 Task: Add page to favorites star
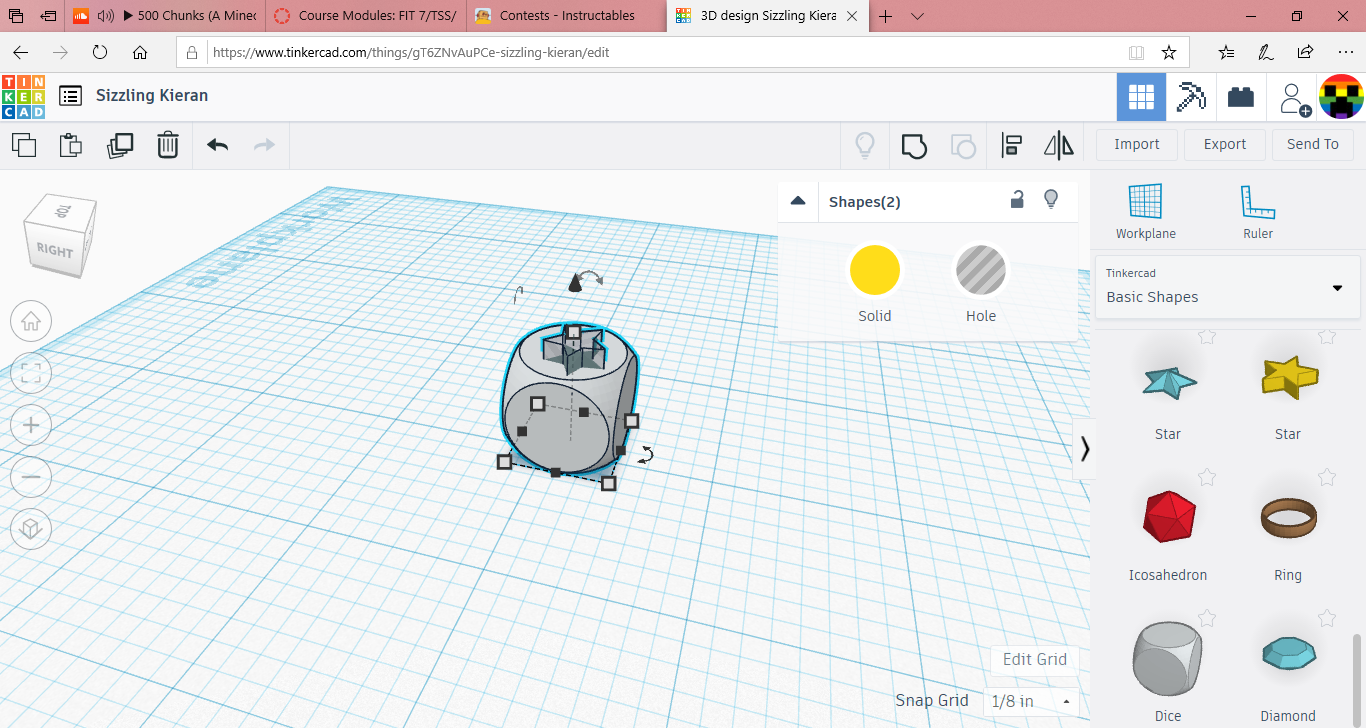1168,53
